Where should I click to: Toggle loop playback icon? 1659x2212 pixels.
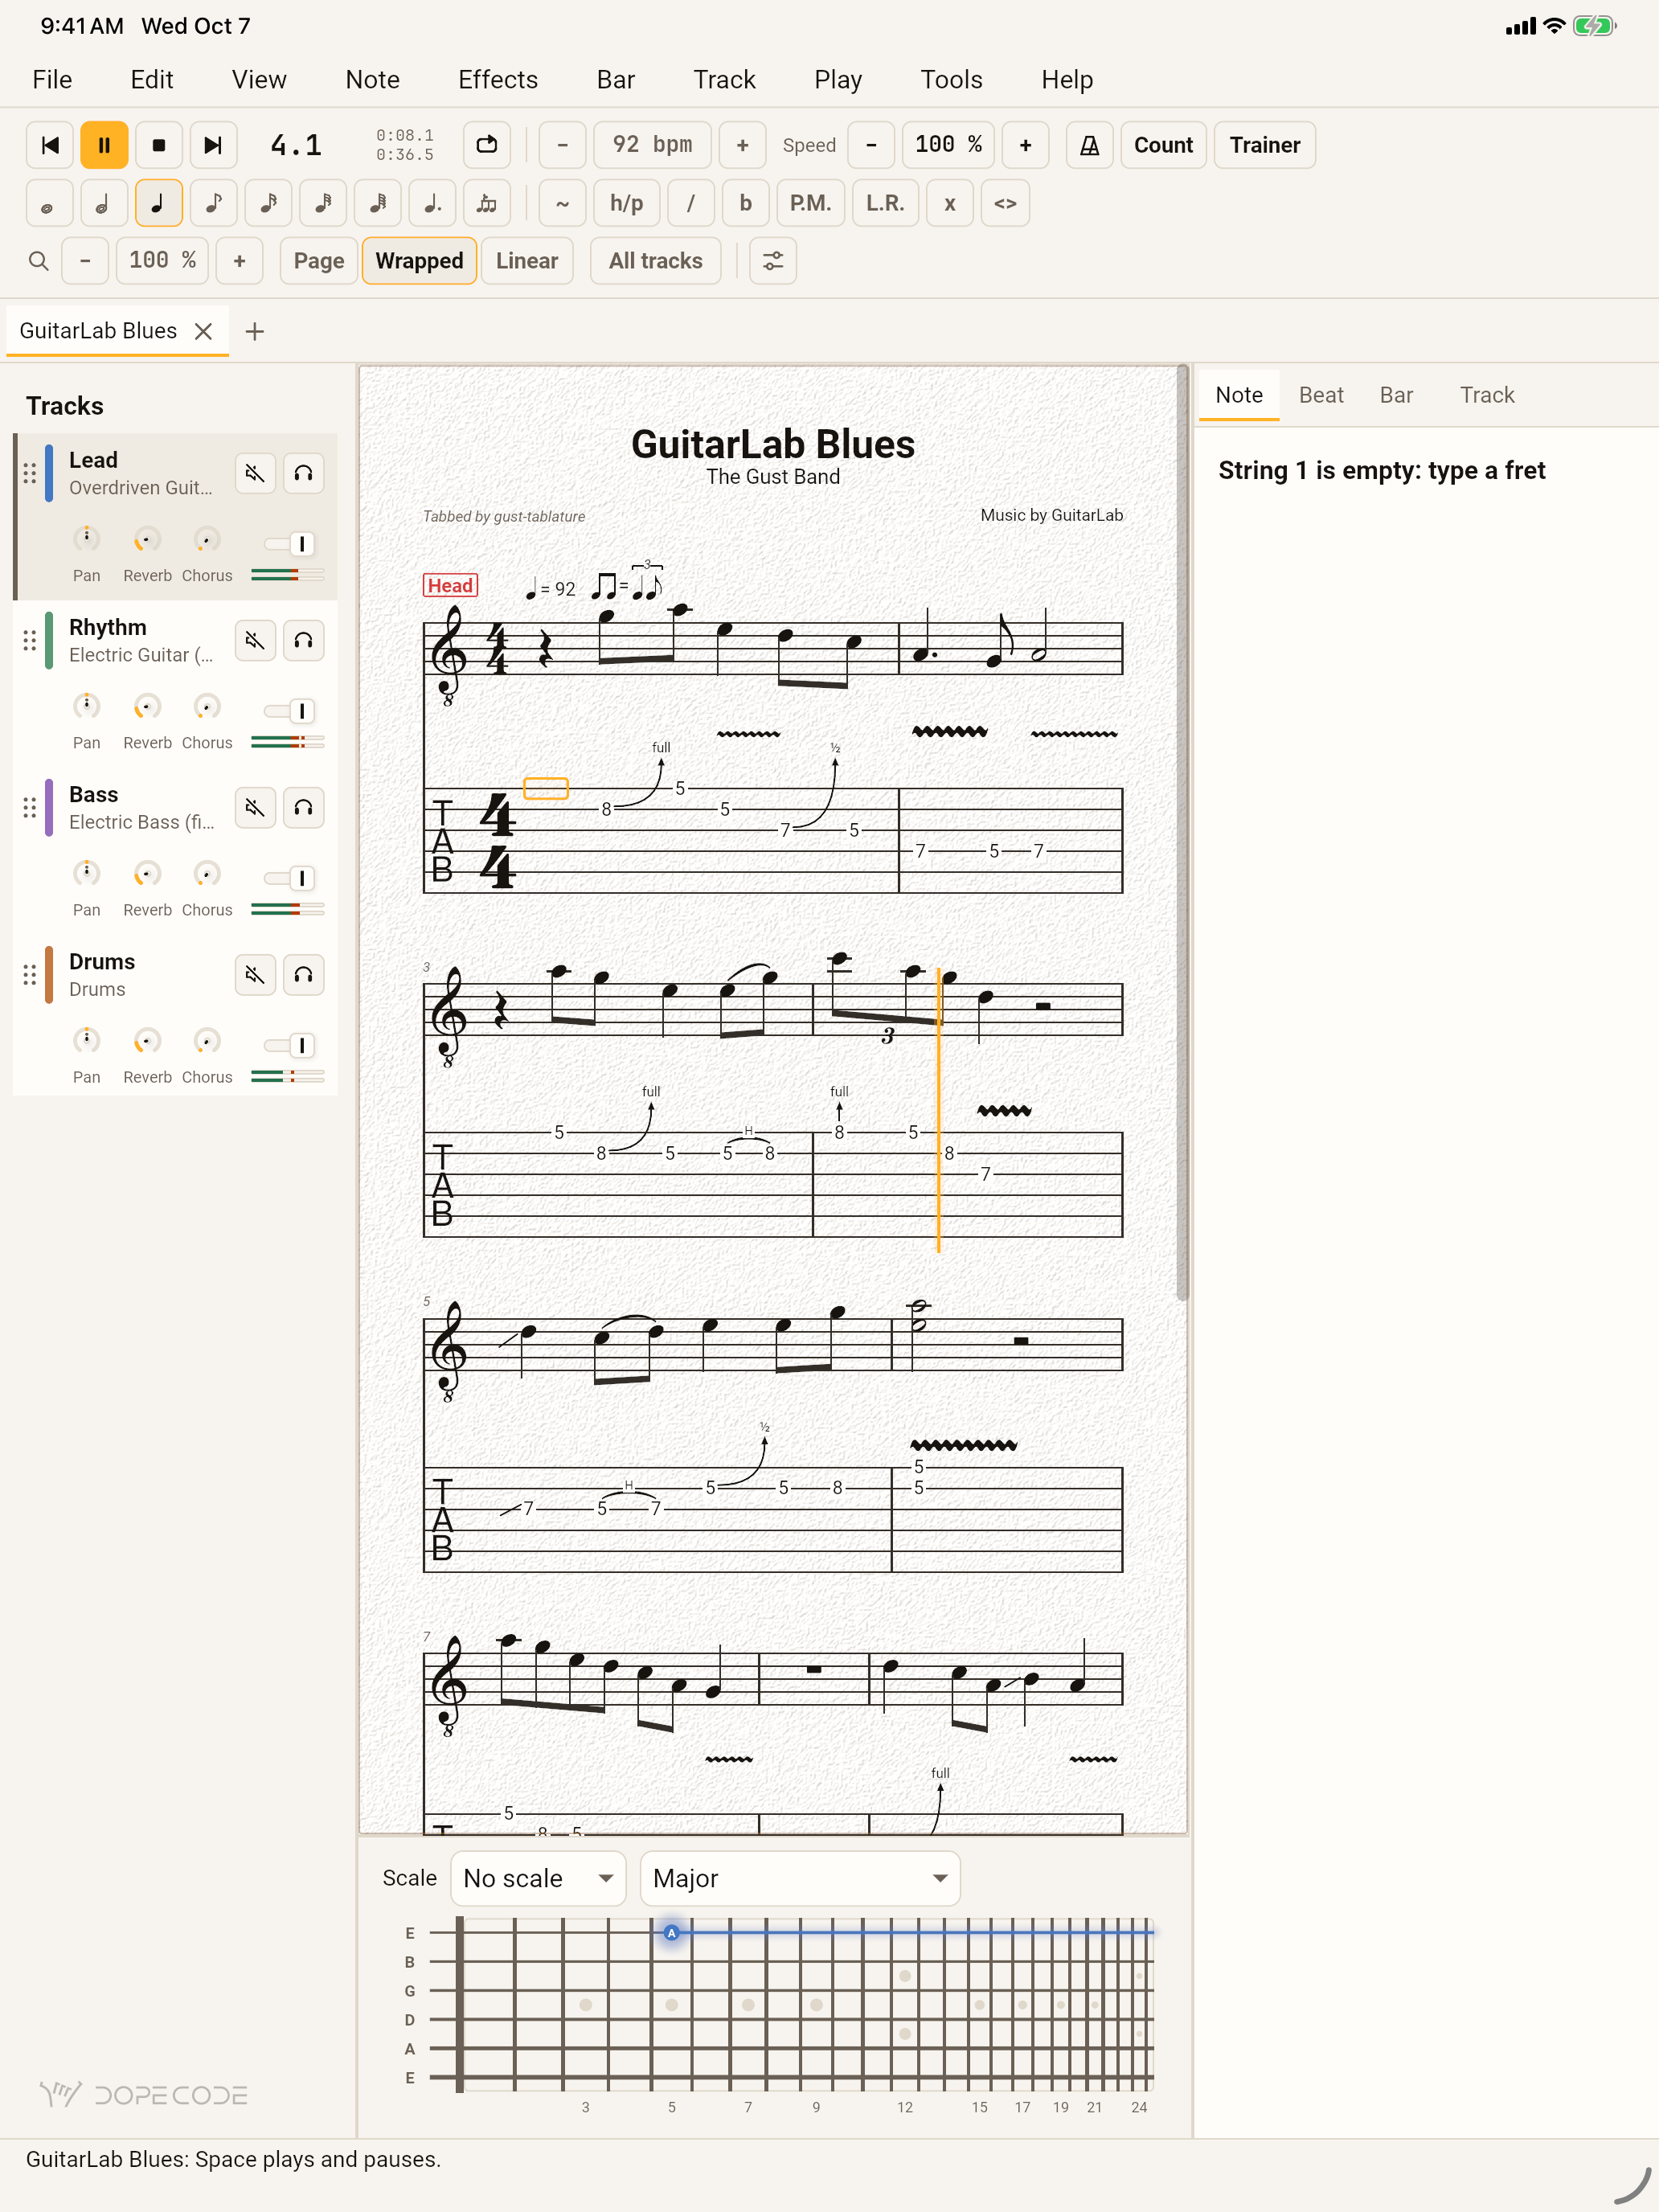[x=487, y=145]
